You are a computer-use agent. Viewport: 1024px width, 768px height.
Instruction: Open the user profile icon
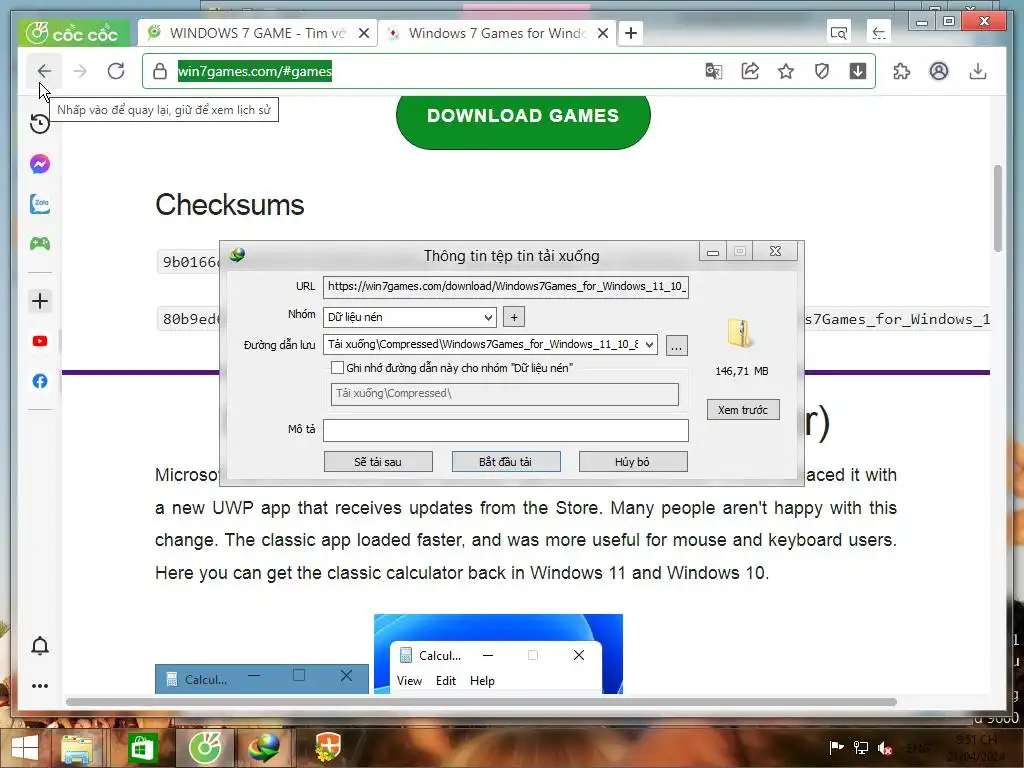coord(939,71)
